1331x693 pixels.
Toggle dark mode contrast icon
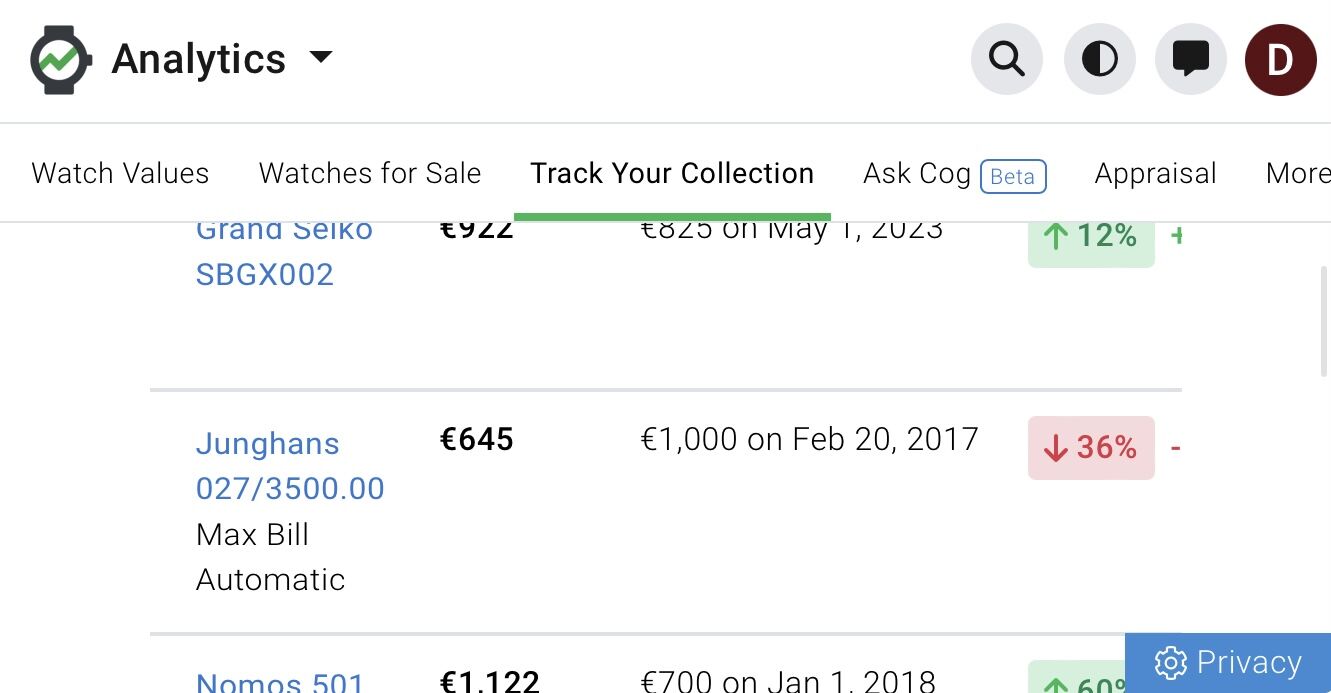tap(1100, 60)
